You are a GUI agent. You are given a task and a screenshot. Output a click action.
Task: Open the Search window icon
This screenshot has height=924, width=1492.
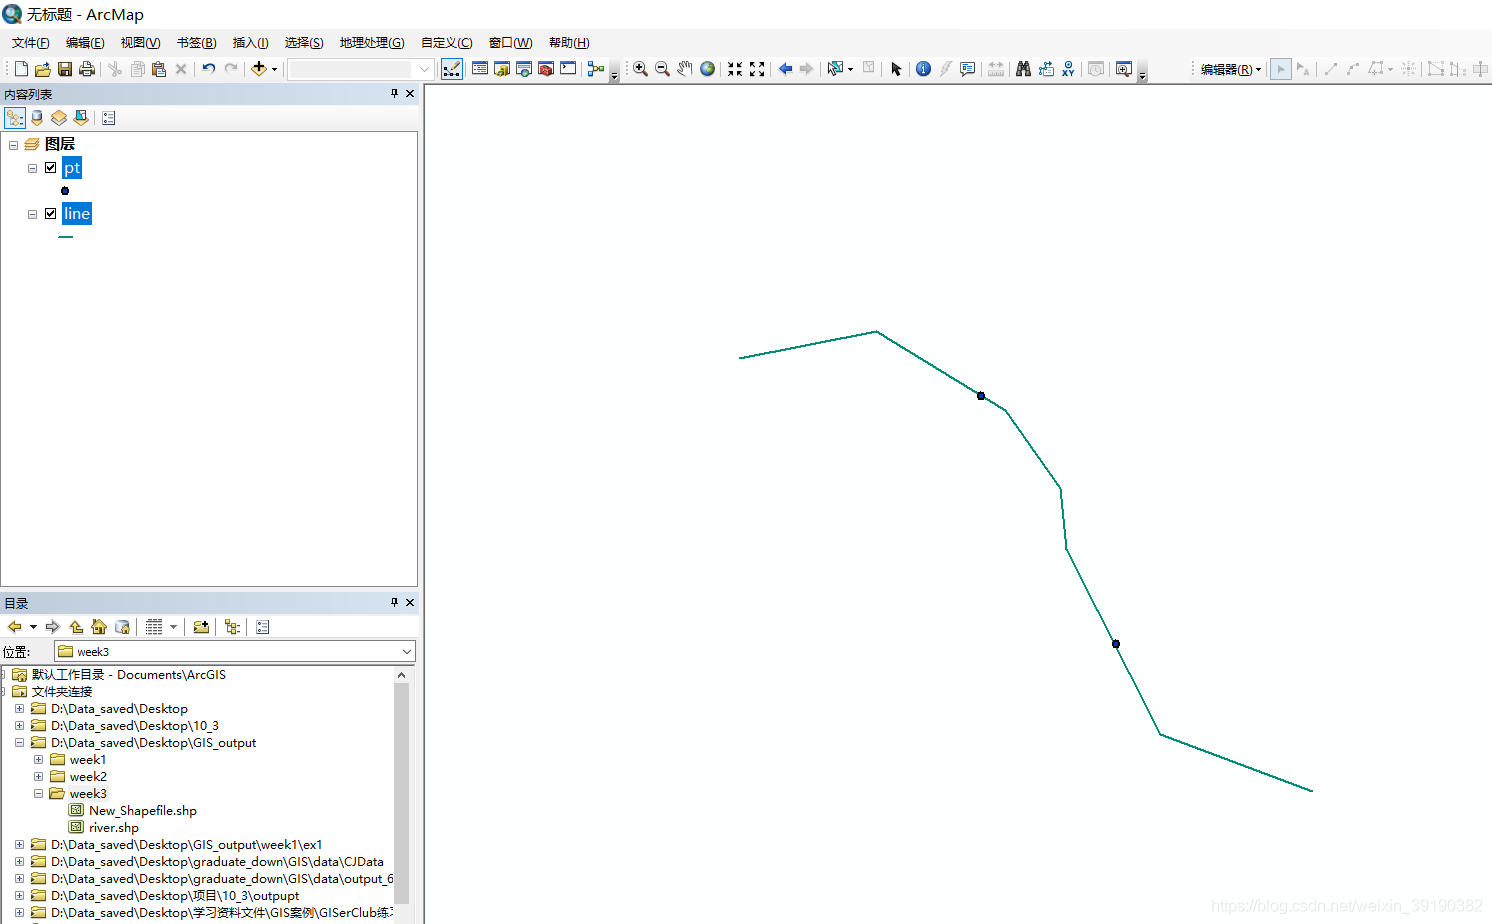click(x=524, y=69)
